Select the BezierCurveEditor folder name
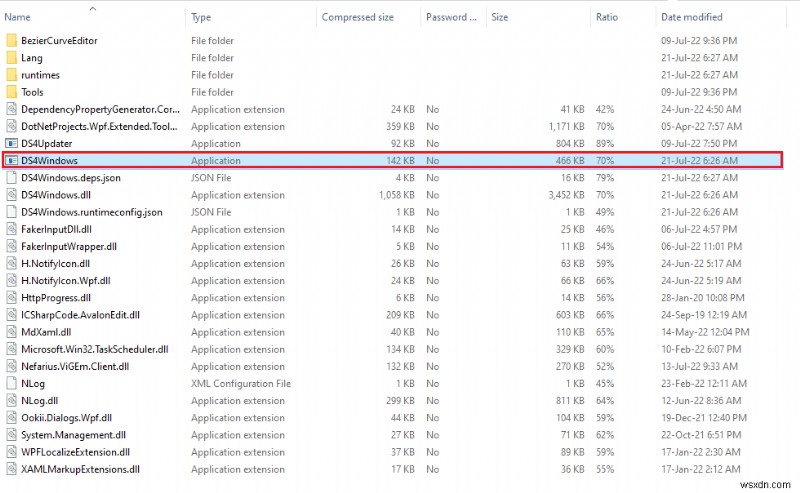 coord(59,40)
